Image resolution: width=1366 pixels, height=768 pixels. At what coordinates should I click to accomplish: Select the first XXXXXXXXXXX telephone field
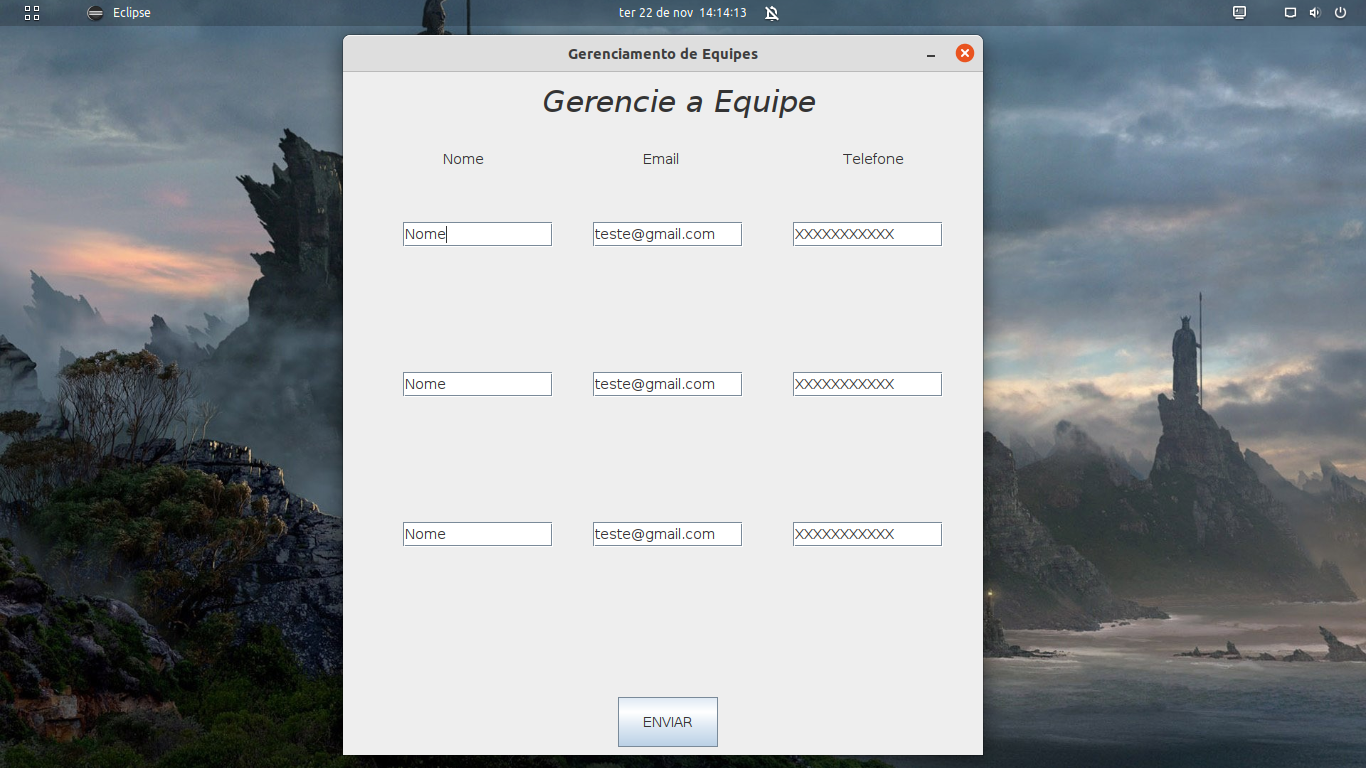(866, 233)
